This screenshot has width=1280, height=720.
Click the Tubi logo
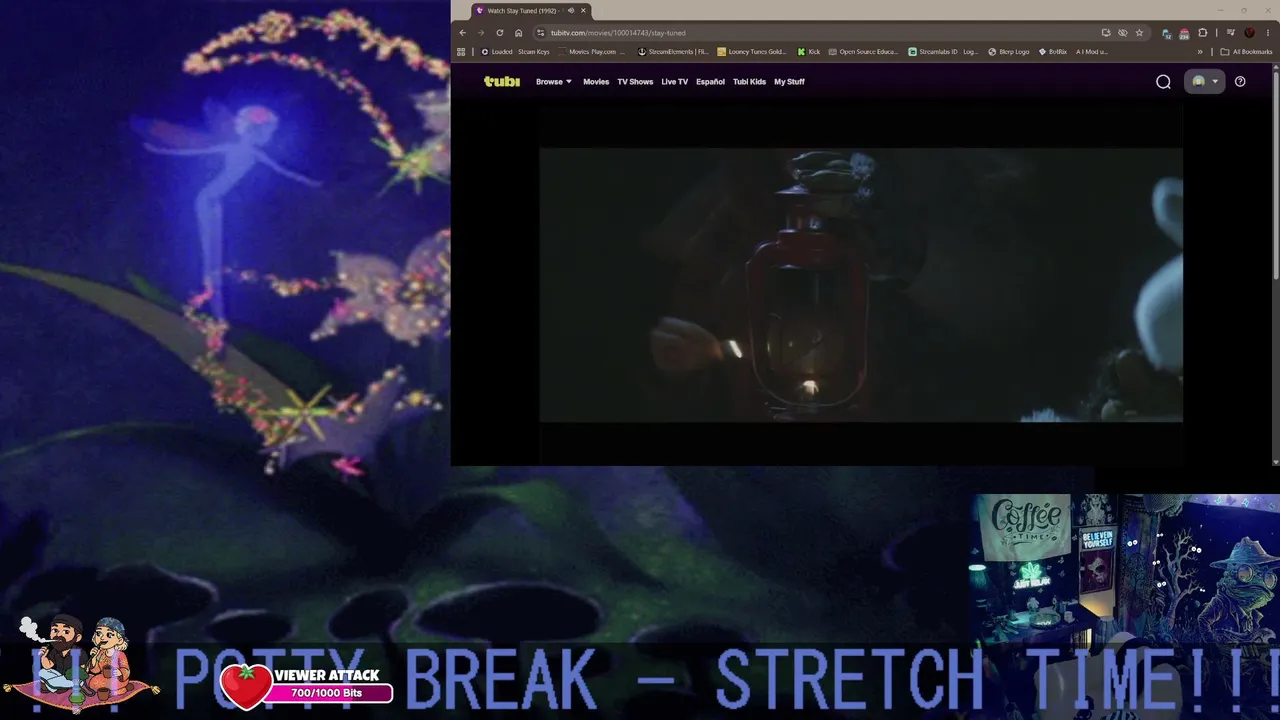tap(502, 82)
